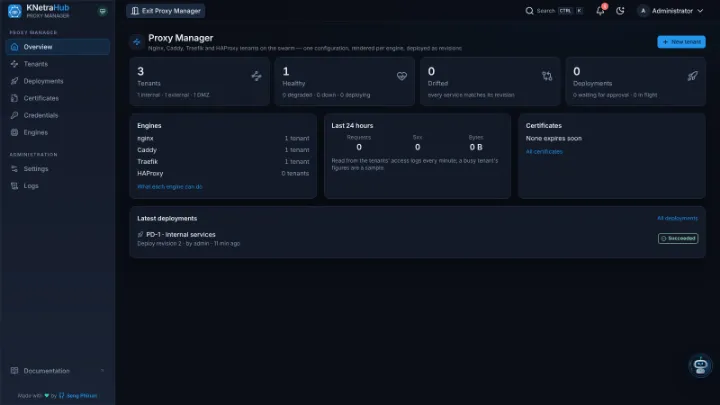Click the Credentials key icon
The width and height of the screenshot is (720, 405).
14,115
